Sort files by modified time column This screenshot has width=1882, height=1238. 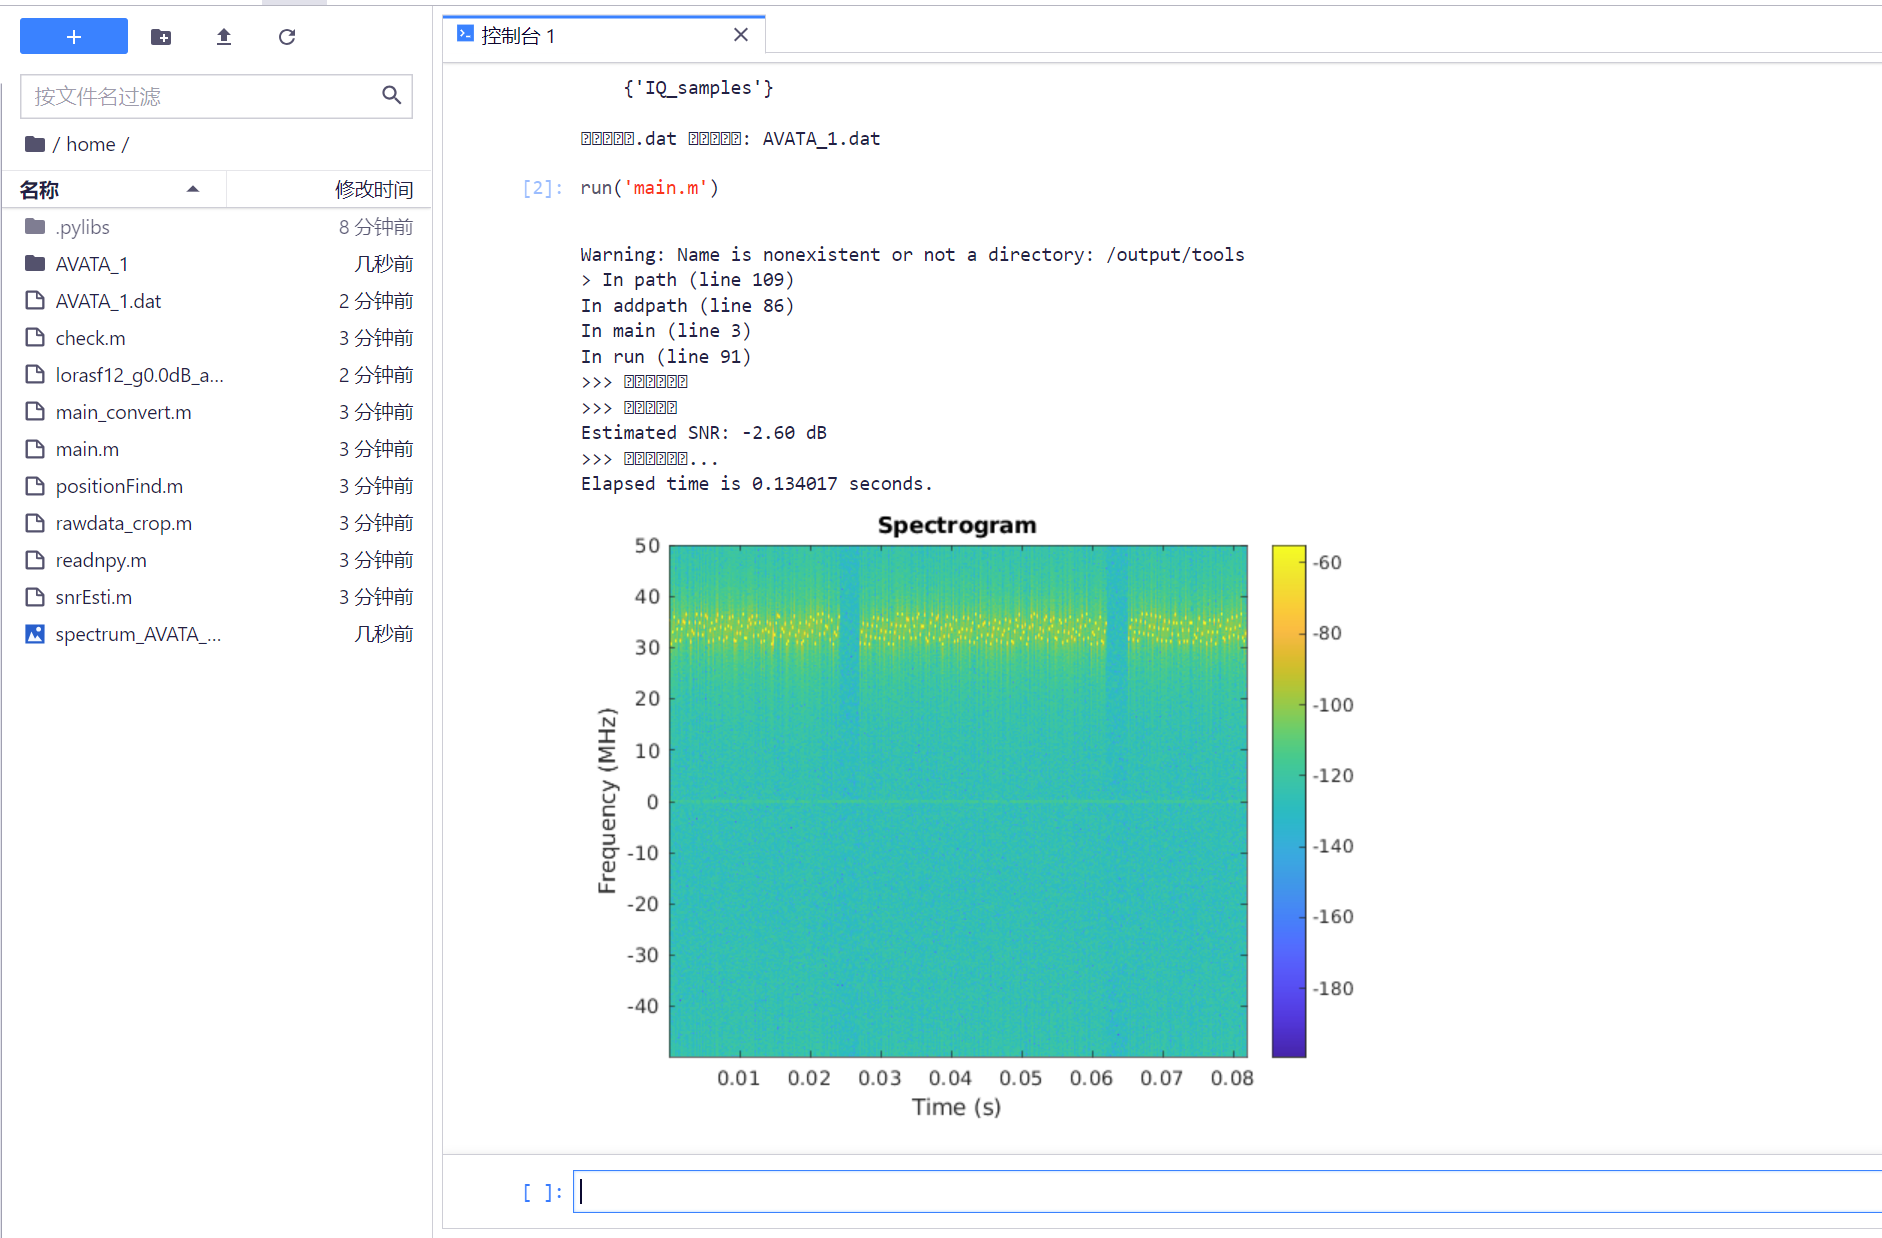[373, 189]
